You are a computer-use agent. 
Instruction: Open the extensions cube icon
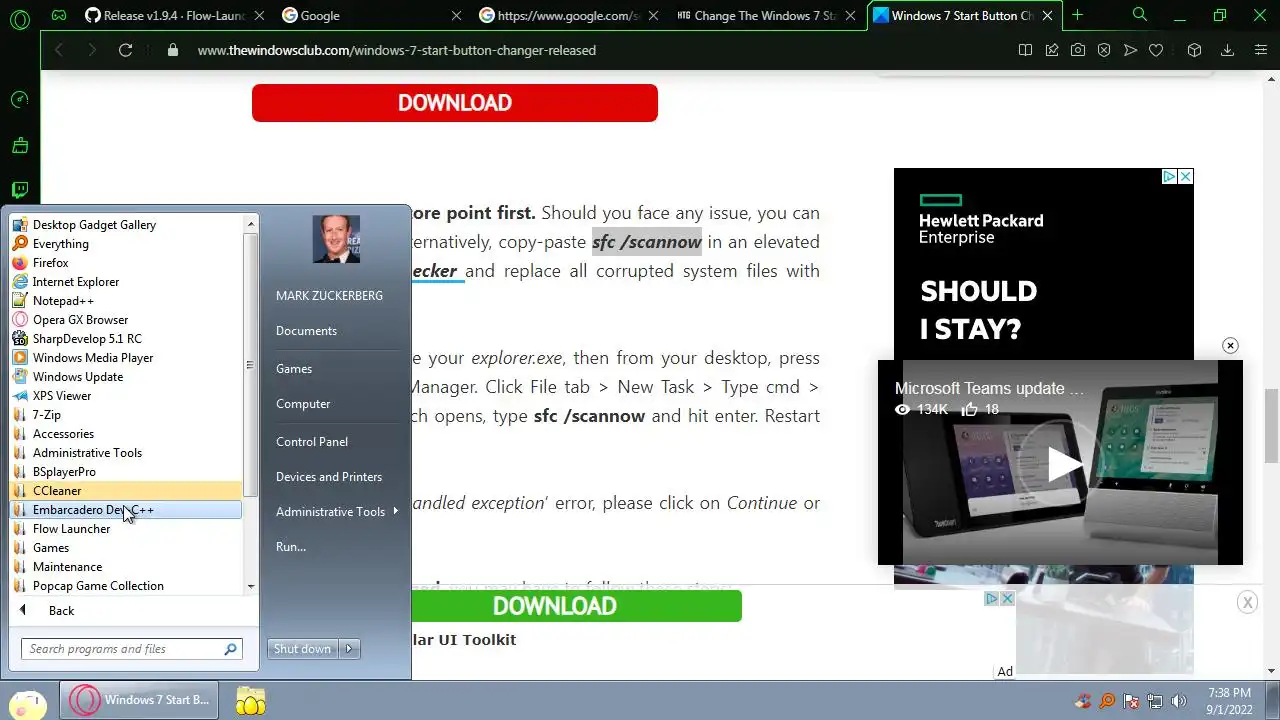coord(1194,50)
